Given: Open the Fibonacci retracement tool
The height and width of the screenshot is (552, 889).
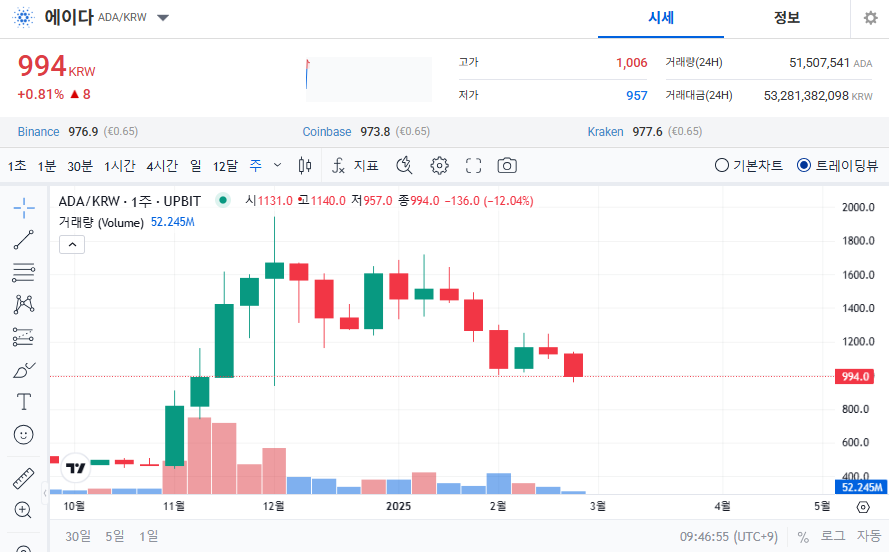Looking at the screenshot, I should (24, 273).
